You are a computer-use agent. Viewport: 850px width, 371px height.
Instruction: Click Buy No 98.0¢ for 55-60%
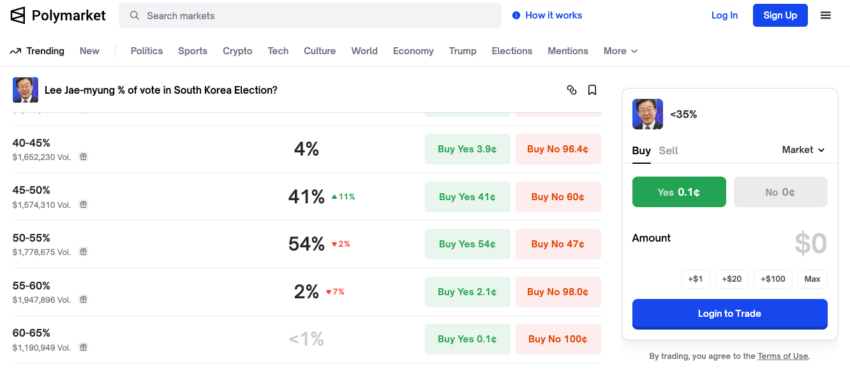(x=558, y=292)
